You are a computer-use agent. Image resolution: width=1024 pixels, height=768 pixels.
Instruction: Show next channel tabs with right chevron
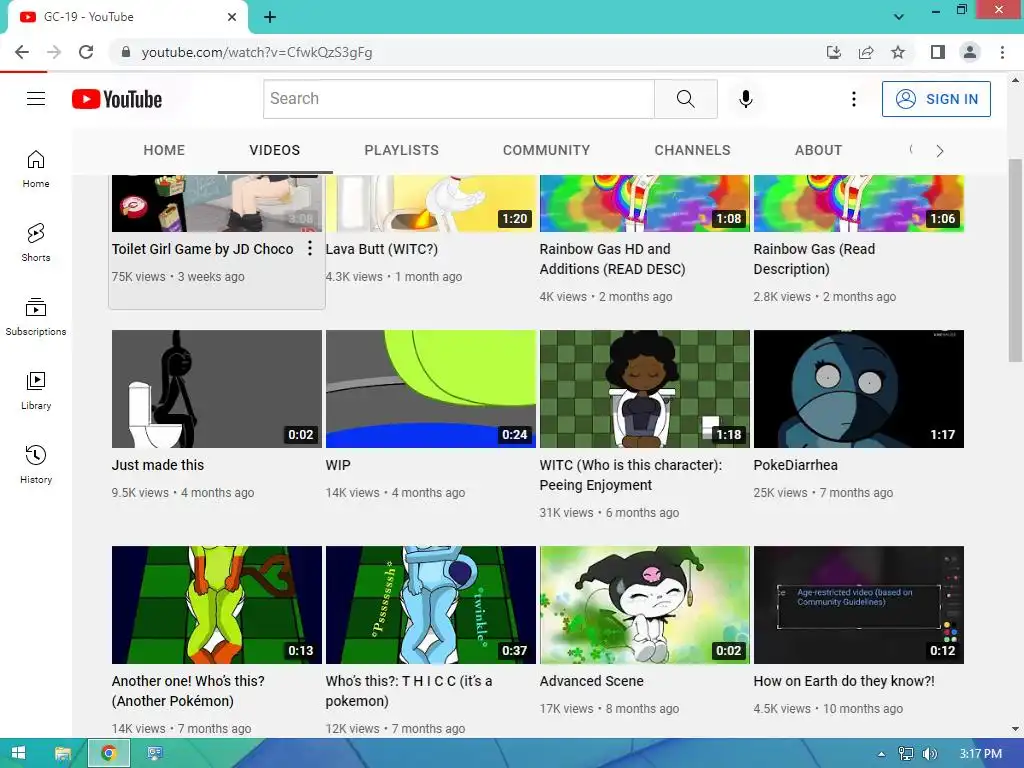939,151
